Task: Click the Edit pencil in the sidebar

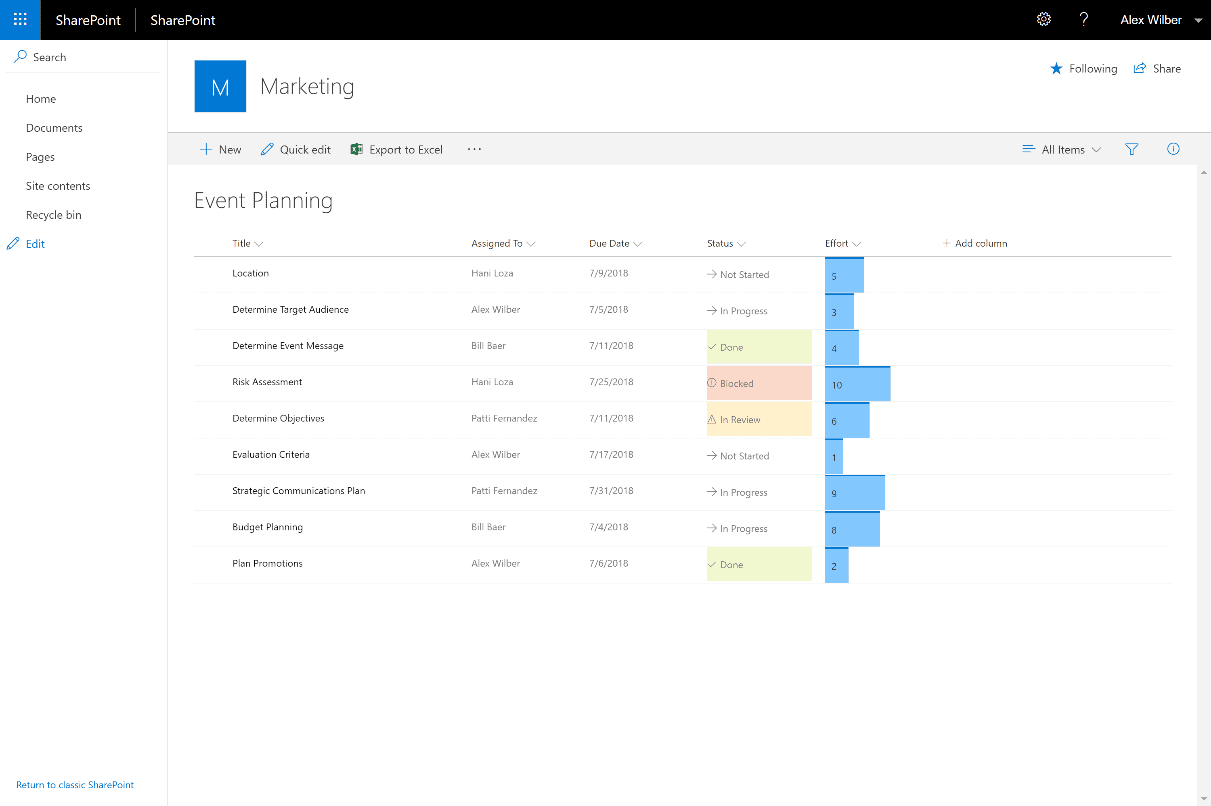Action: pos(13,243)
